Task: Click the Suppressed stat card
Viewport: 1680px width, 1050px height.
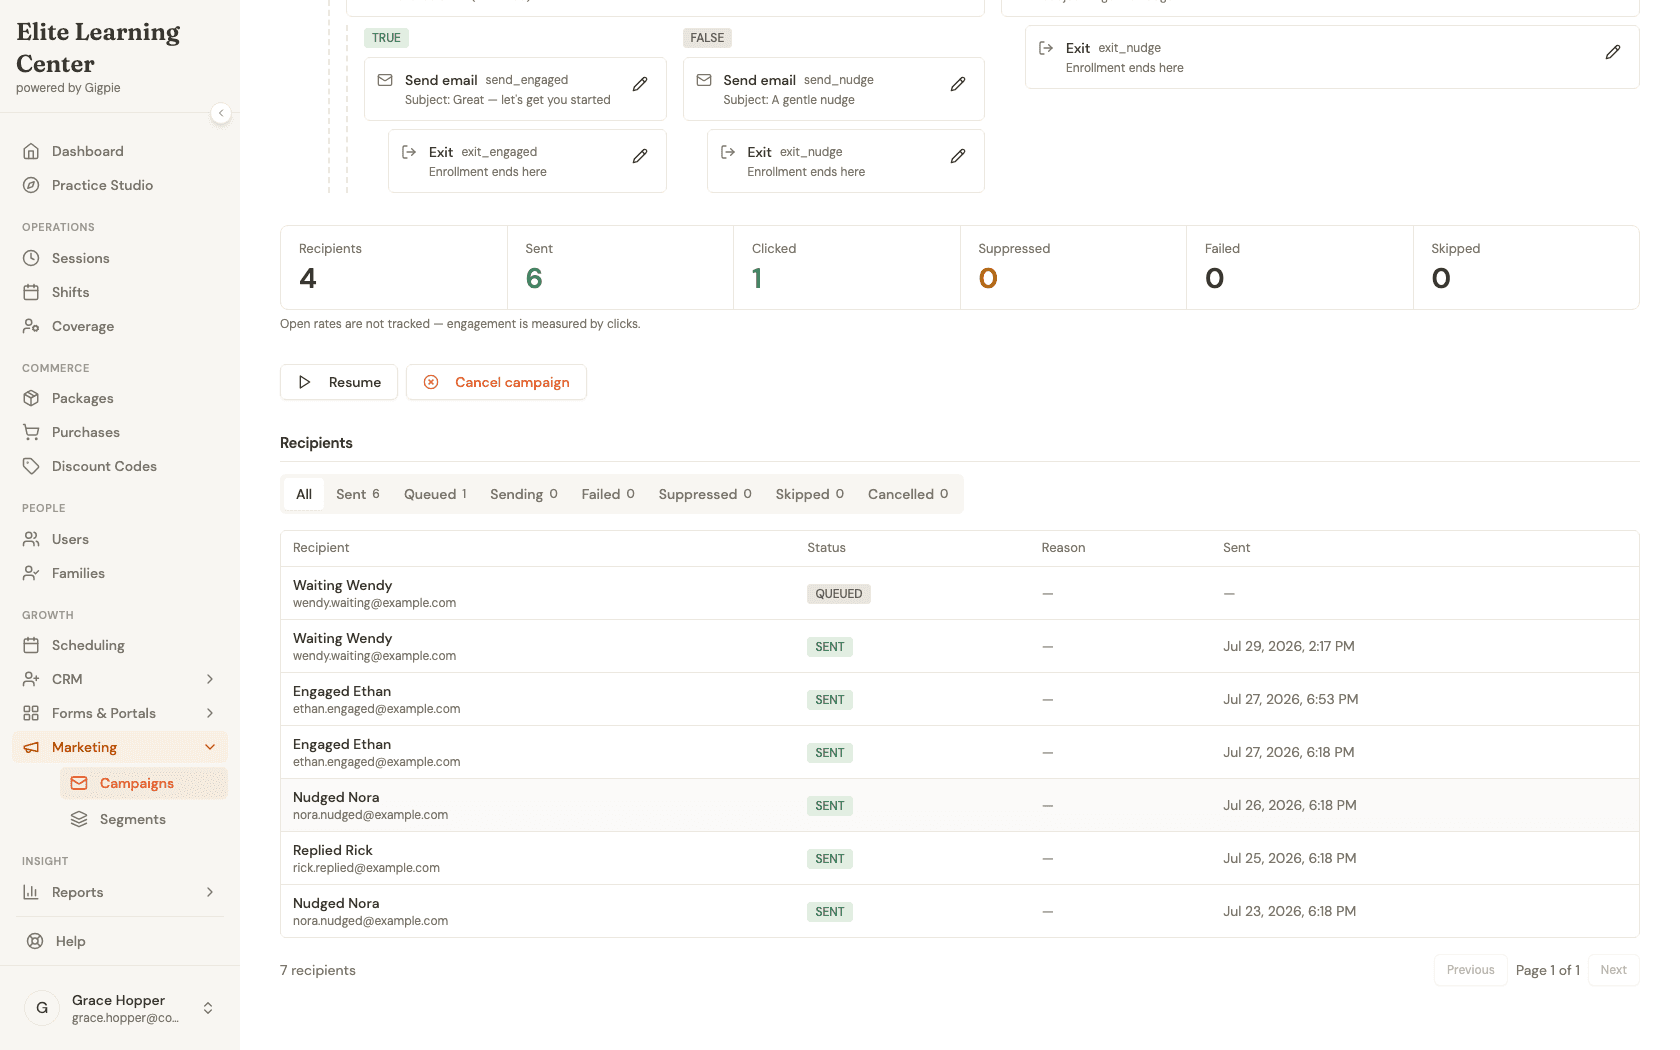Action: point(1073,268)
